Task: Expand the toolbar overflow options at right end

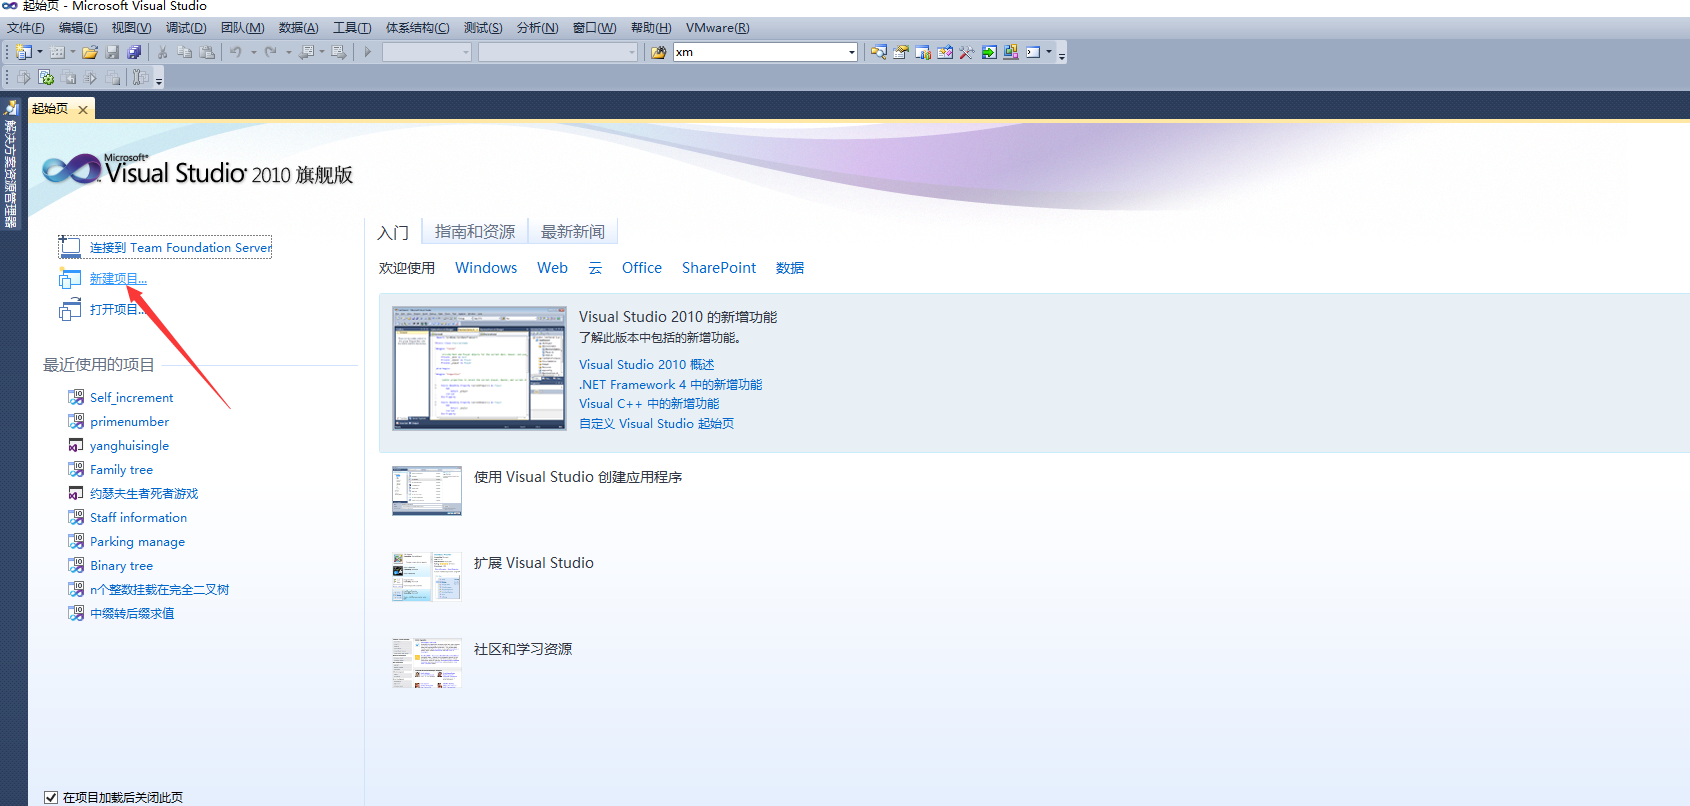Action: (1062, 54)
